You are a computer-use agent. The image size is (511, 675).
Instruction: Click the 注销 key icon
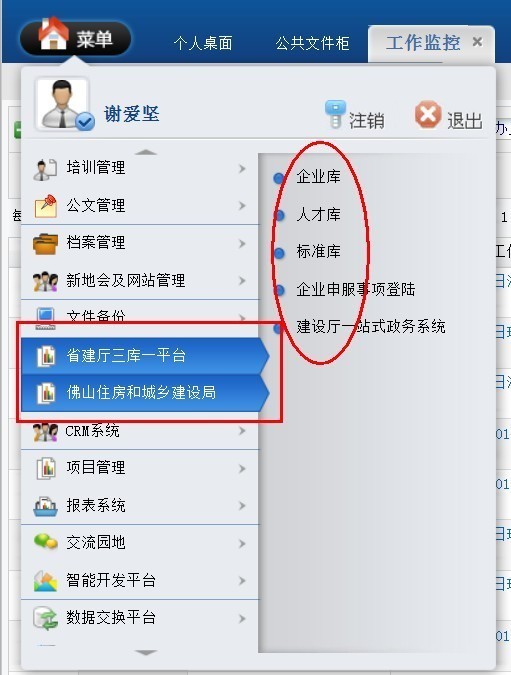pyautogui.click(x=335, y=114)
